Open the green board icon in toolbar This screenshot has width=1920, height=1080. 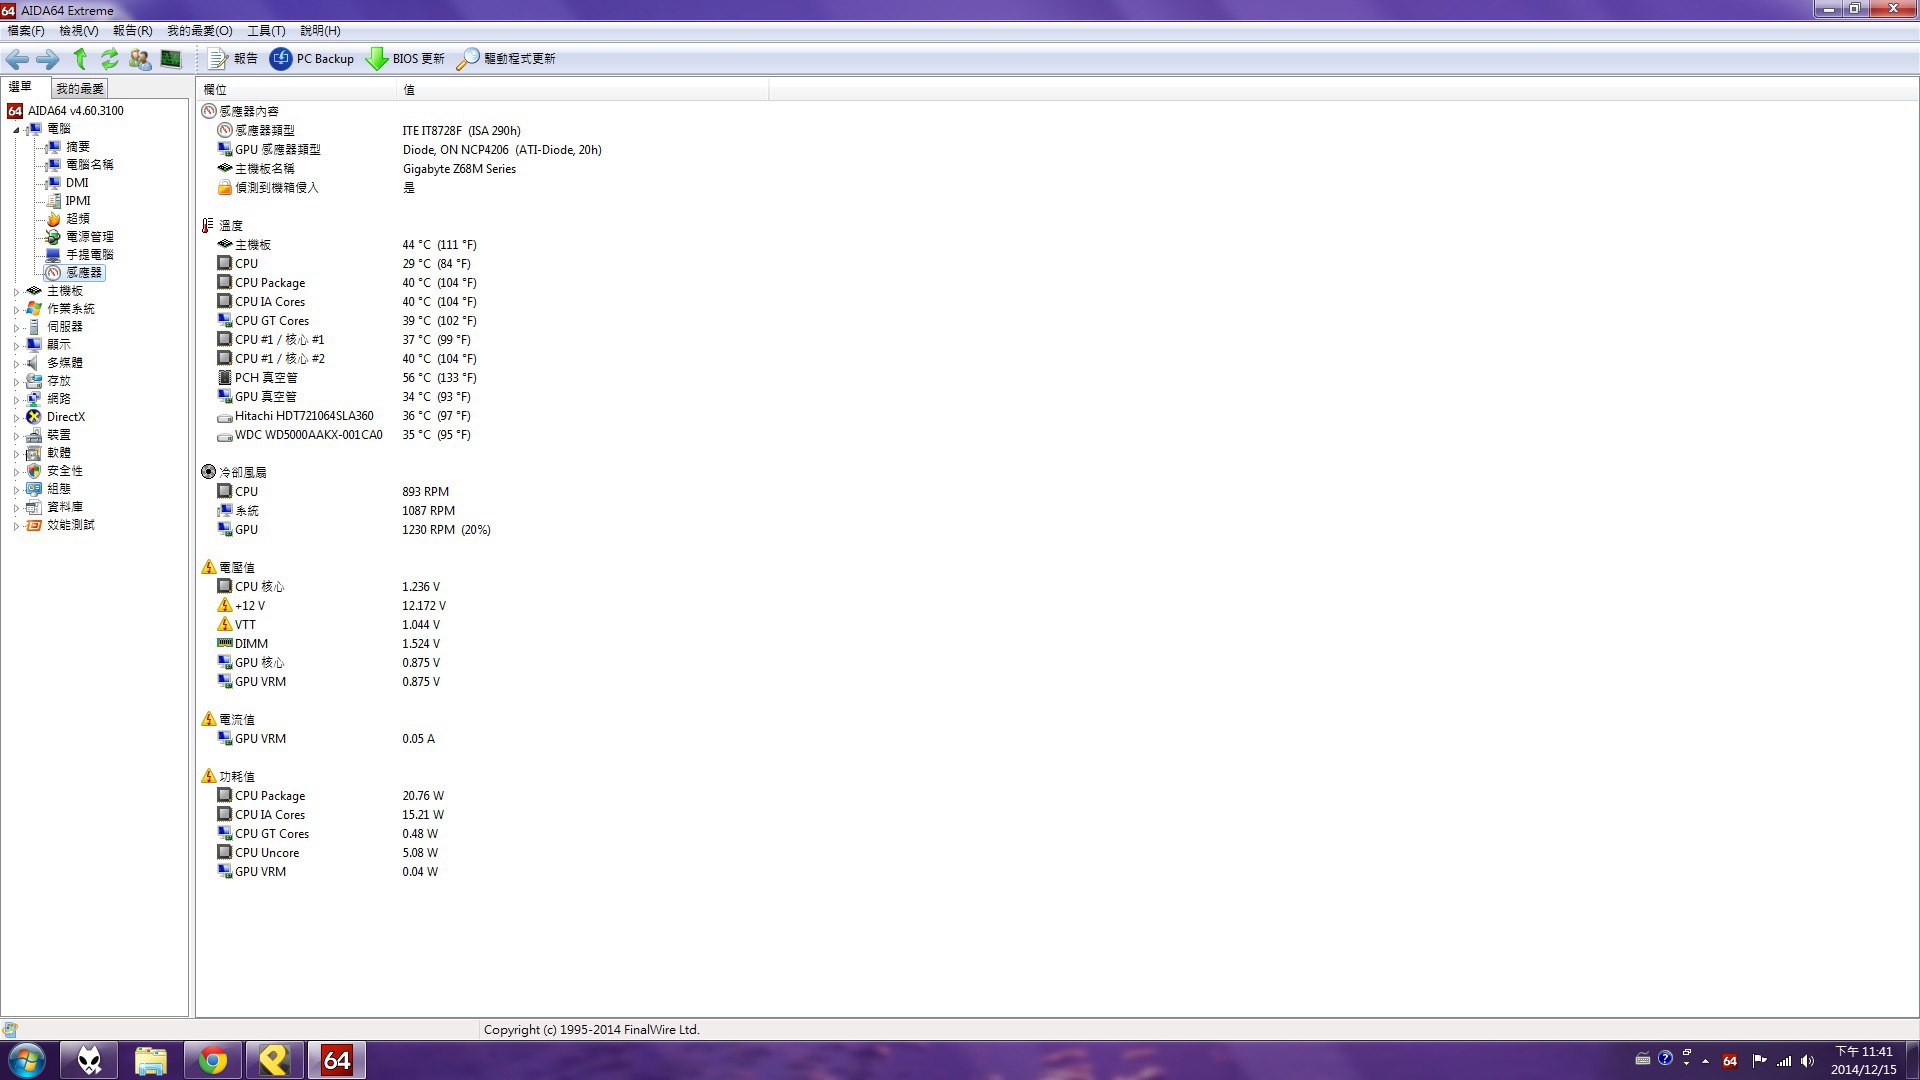click(171, 59)
